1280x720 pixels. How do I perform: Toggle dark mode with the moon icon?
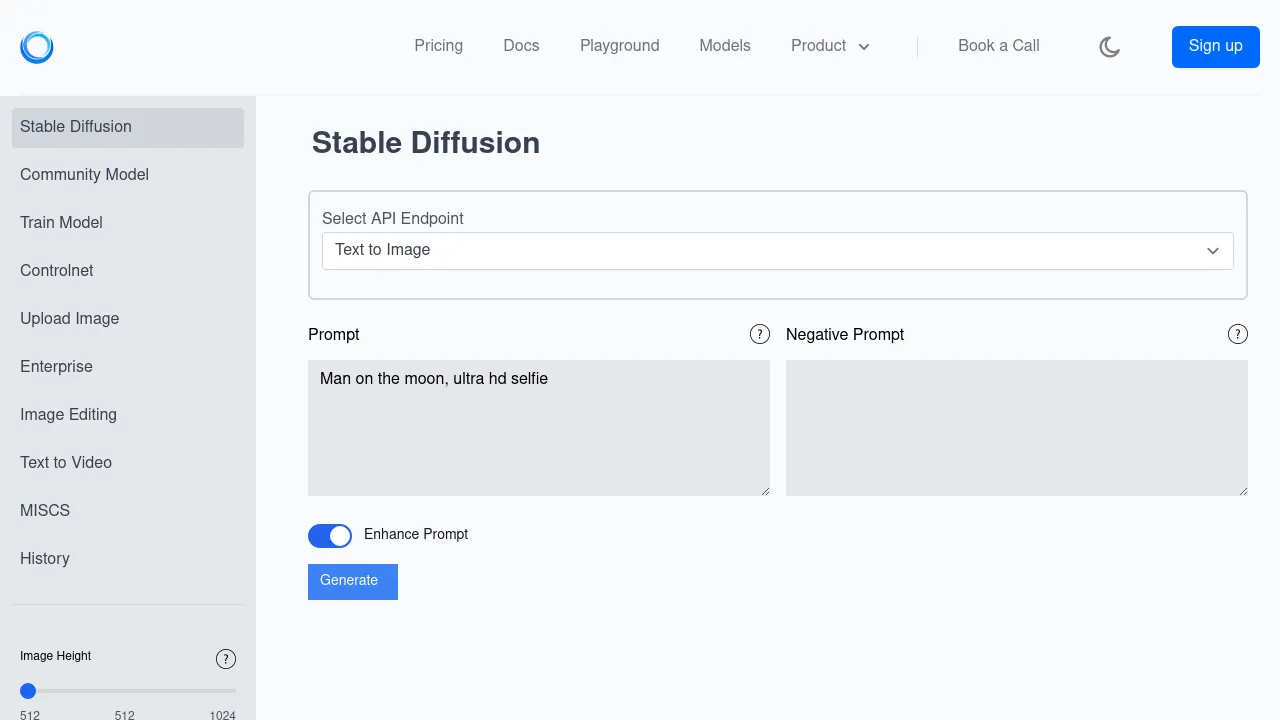(1109, 46)
